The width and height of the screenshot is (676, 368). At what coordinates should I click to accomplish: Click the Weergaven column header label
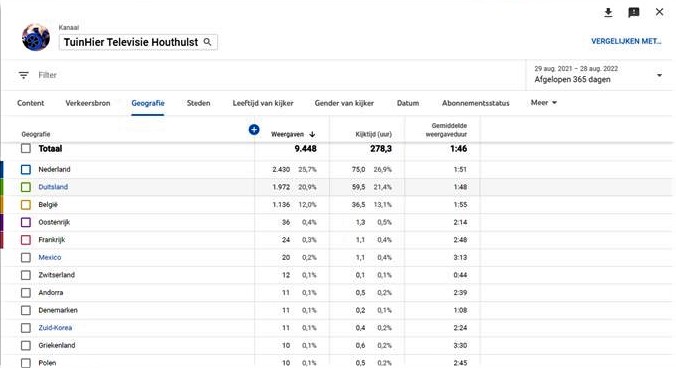pos(287,134)
